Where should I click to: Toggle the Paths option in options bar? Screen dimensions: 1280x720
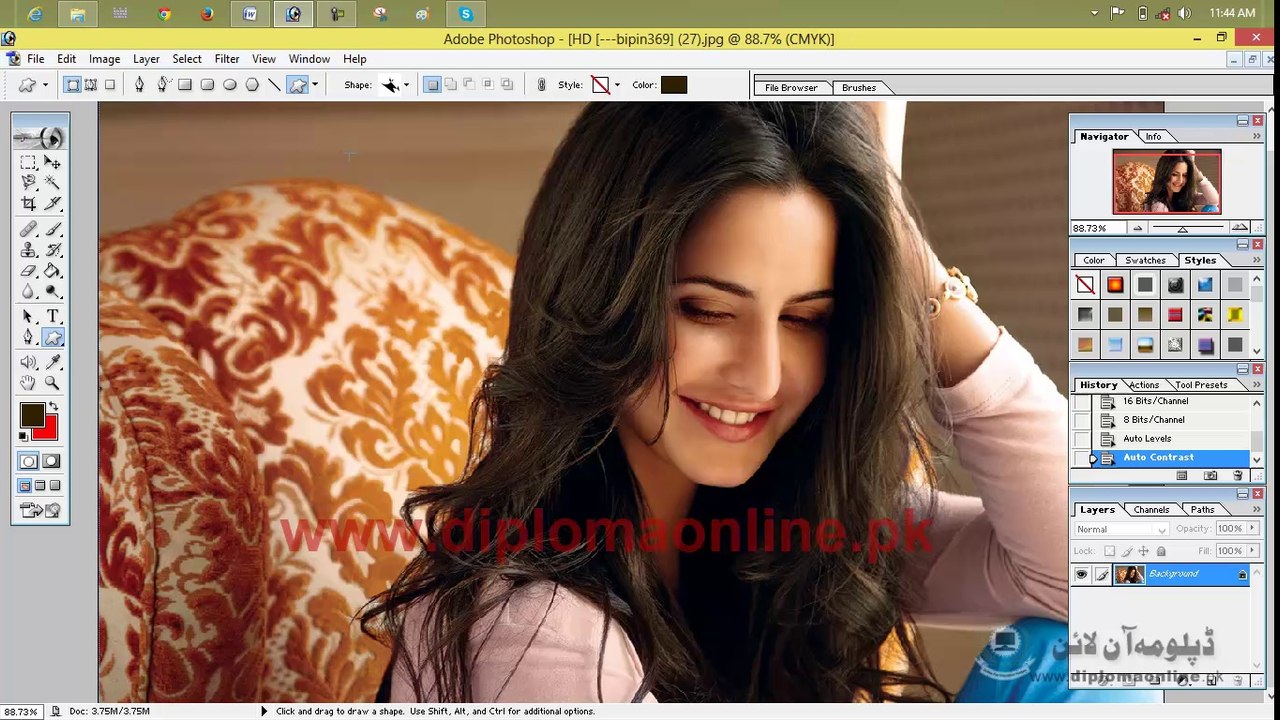(x=91, y=85)
